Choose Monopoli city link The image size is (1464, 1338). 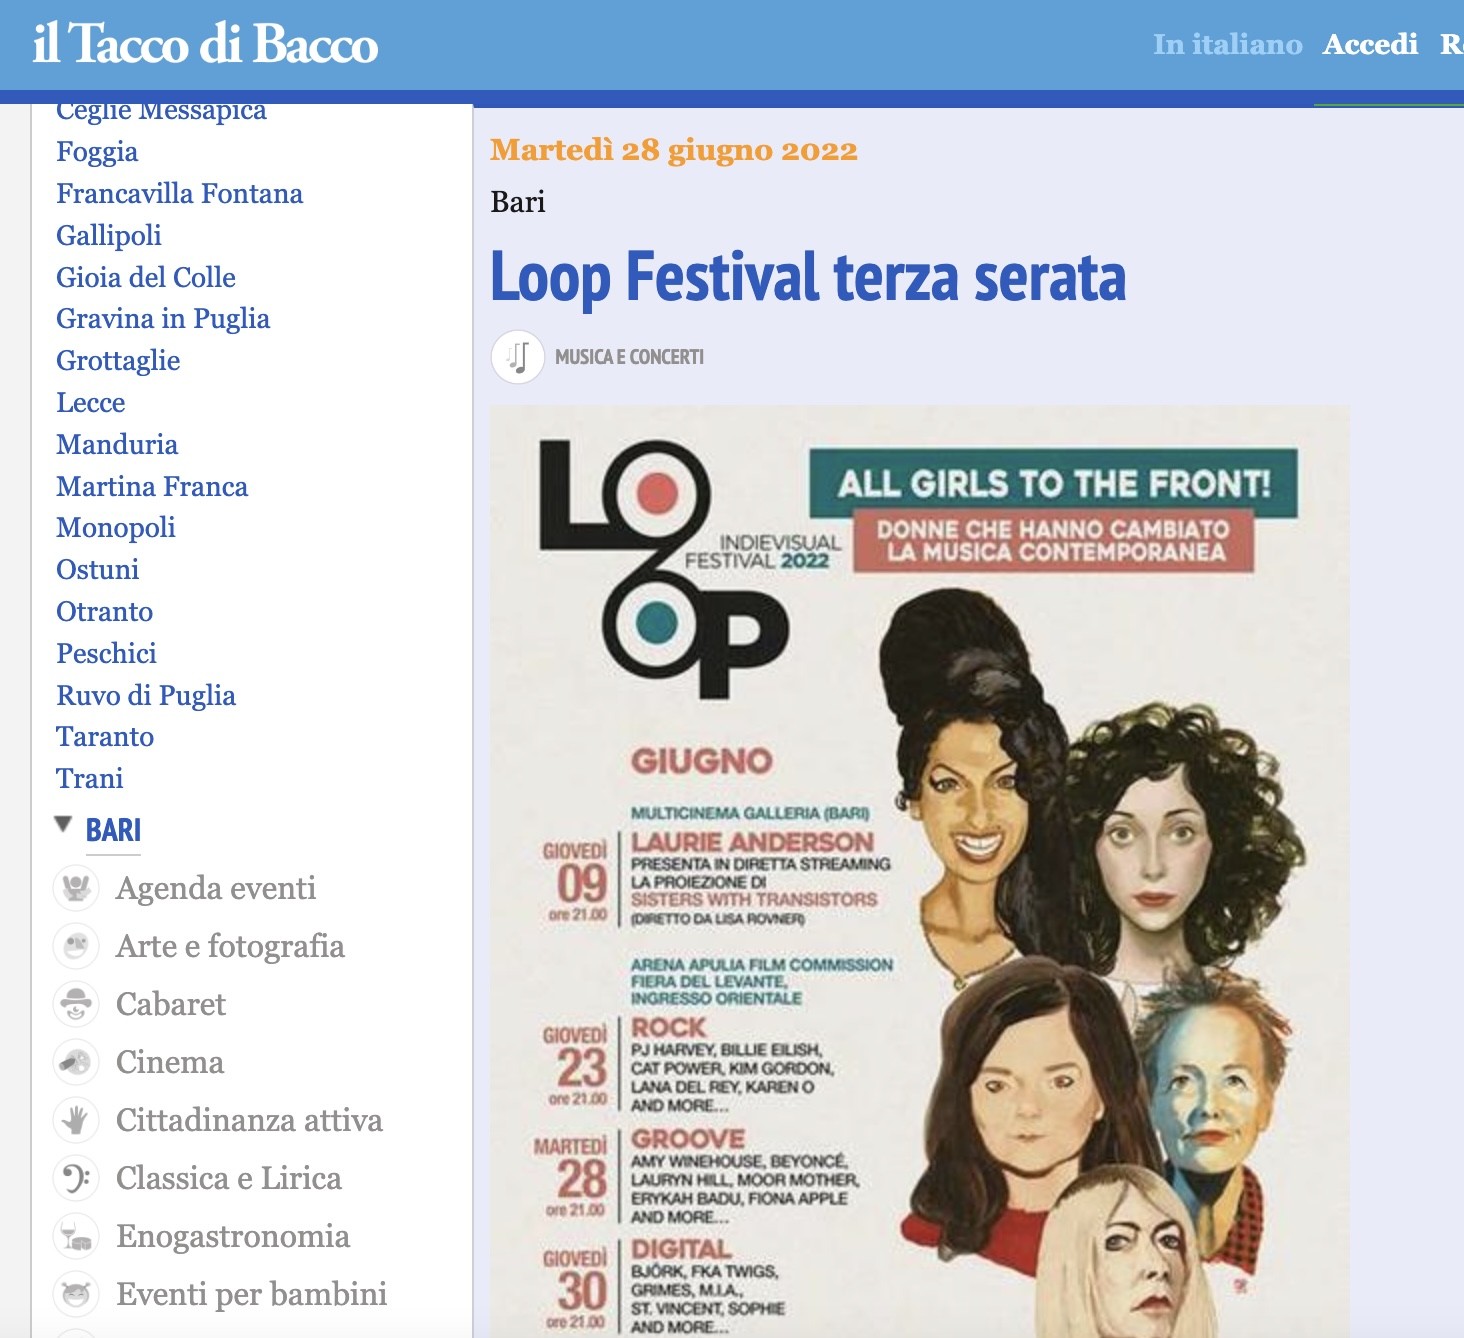tap(115, 527)
